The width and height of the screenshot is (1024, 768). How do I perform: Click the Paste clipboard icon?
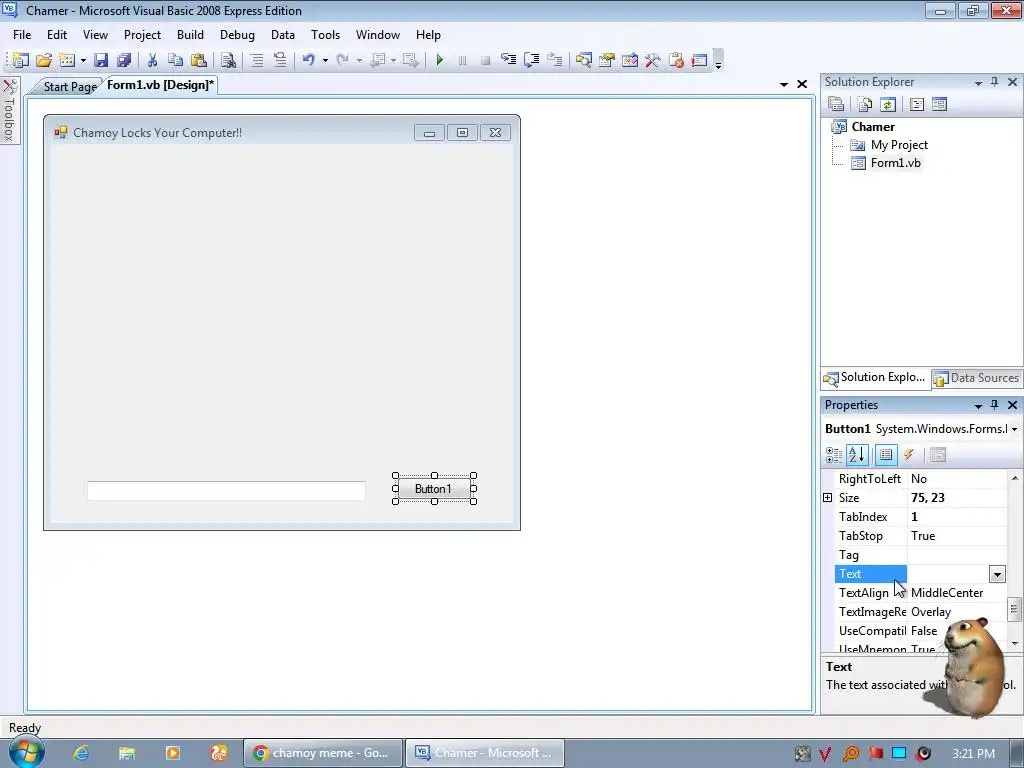click(x=199, y=60)
